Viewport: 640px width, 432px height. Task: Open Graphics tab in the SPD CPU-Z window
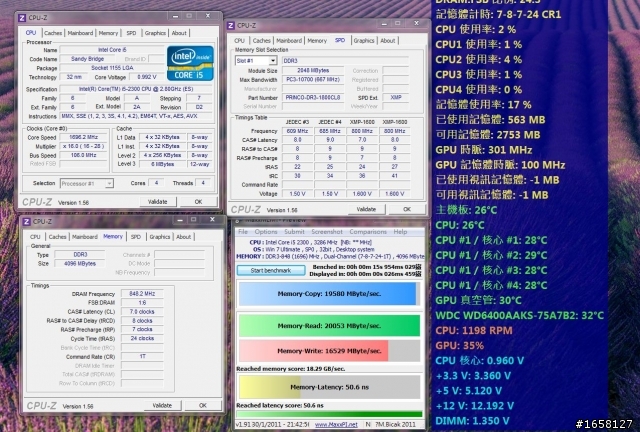pos(364,40)
